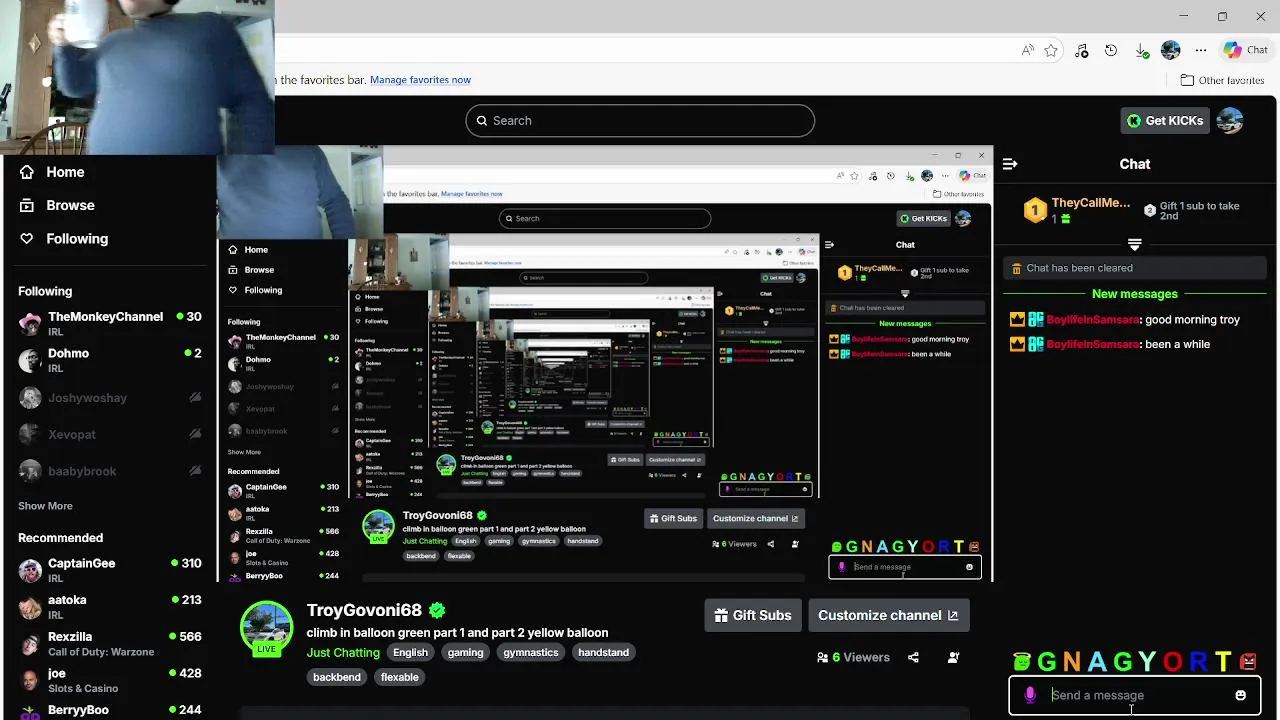Viewport: 1280px width, 720px height.
Task: Insert the red O letter emote above main chat input
Action: click(1172, 661)
